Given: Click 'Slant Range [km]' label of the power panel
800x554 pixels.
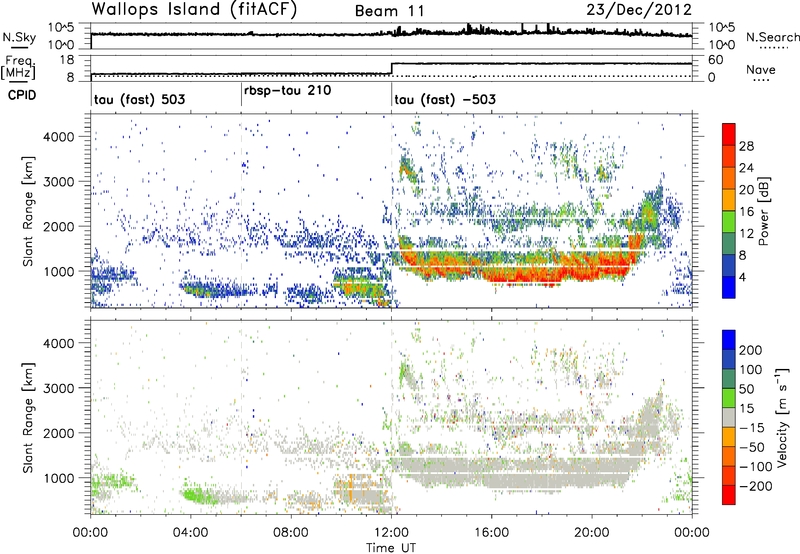Looking at the screenshot, I should pyautogui.click(x=28, y=211).
